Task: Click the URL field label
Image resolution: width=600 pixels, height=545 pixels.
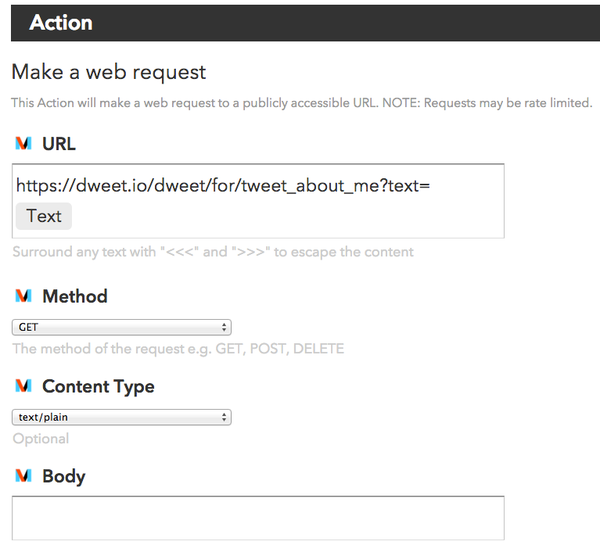Action: pyautogui.click(x=59, y=144)
